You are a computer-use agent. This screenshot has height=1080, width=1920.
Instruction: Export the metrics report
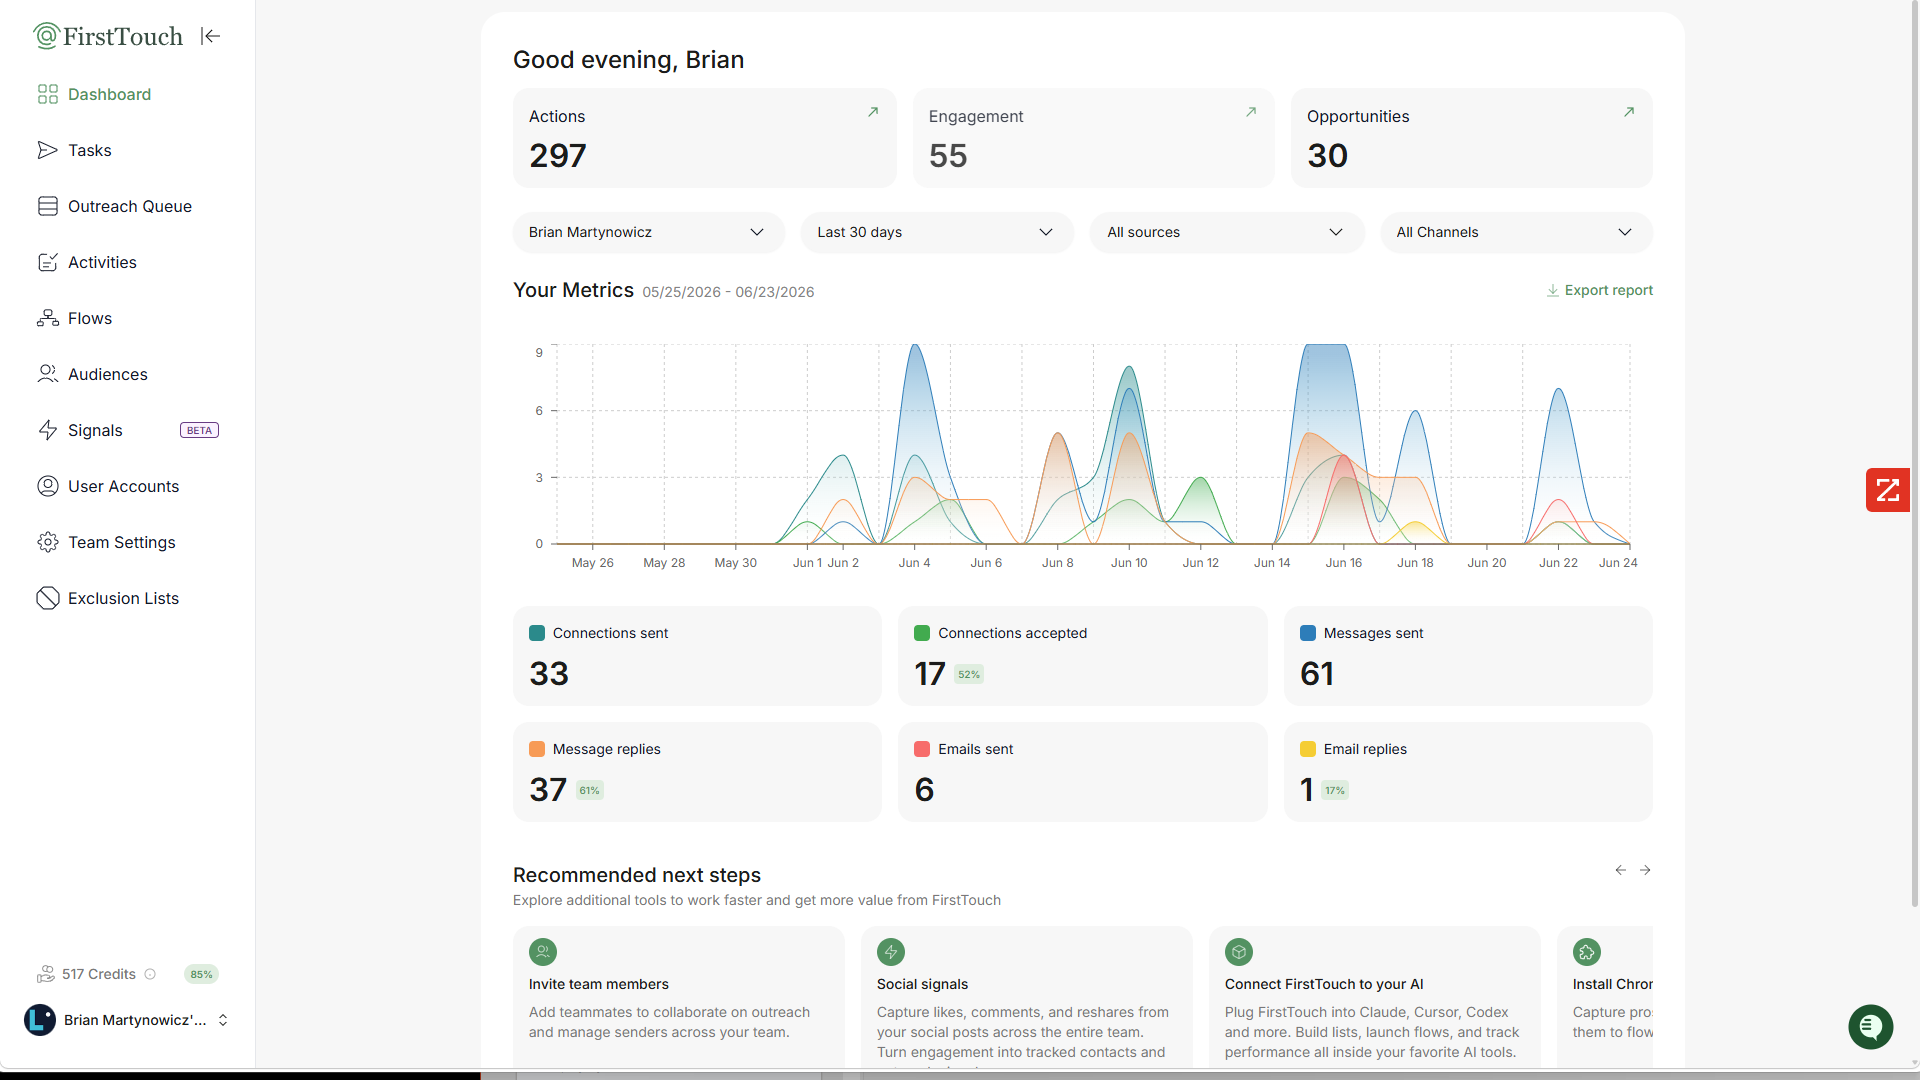(1599, 290)
